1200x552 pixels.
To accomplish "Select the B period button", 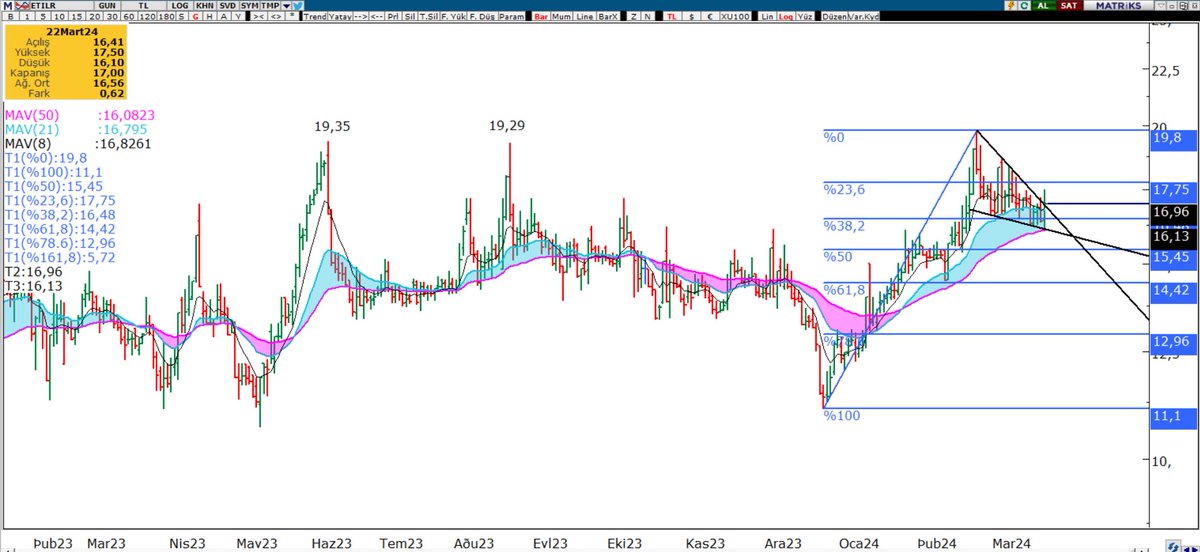I will (11, 17).
